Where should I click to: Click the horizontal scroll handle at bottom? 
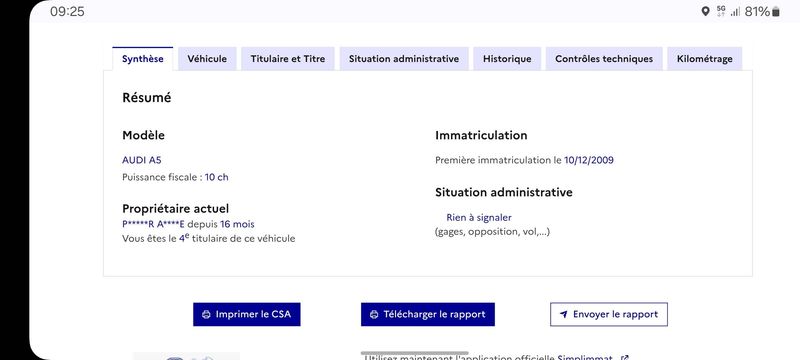[414, 353]
